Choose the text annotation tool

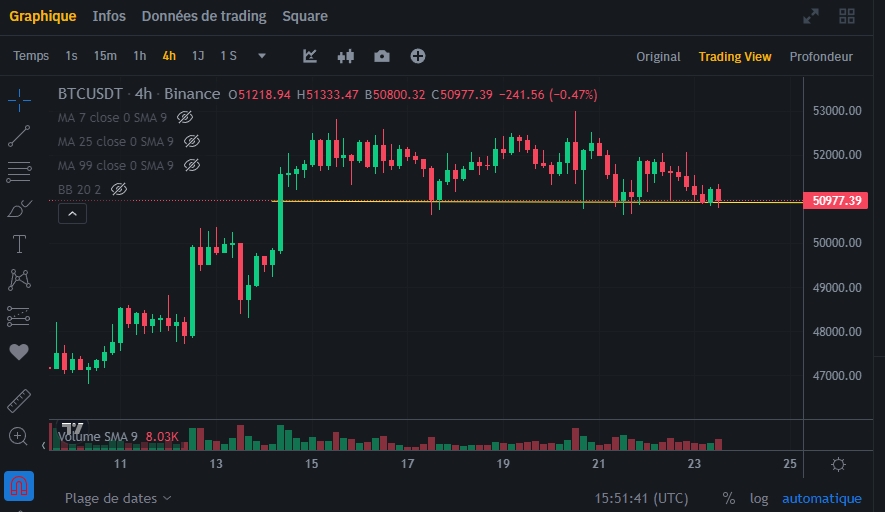point(19,244)
